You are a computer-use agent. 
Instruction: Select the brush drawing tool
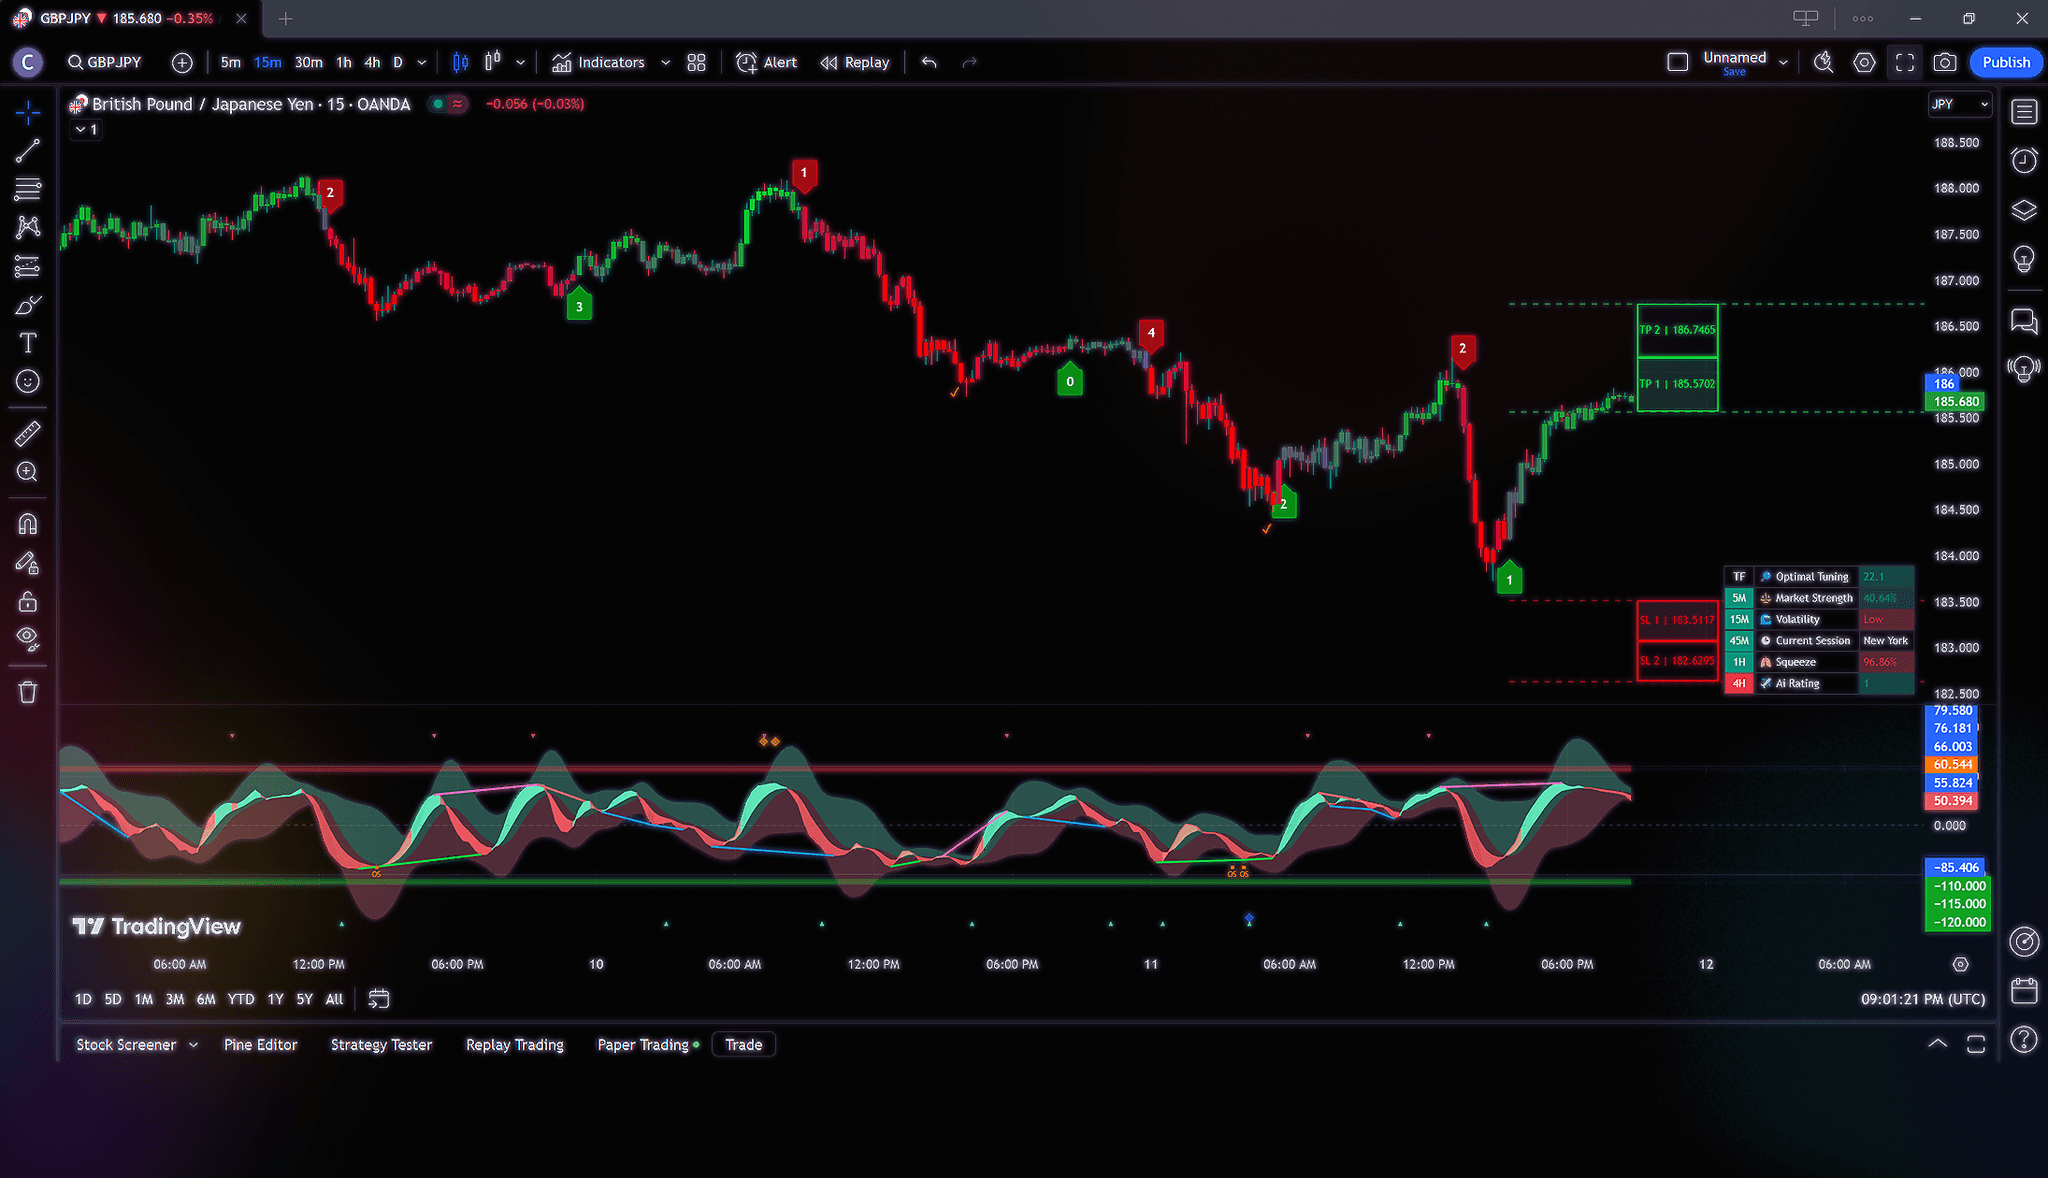pos(28,305)
